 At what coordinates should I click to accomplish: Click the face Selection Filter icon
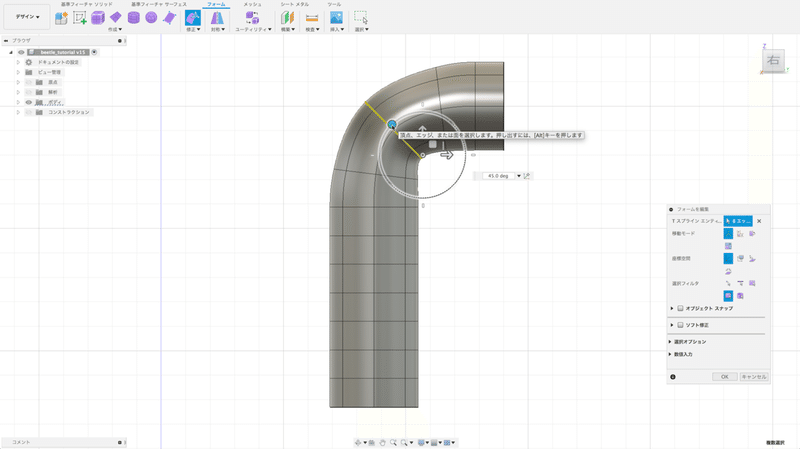tap(752, 283)
